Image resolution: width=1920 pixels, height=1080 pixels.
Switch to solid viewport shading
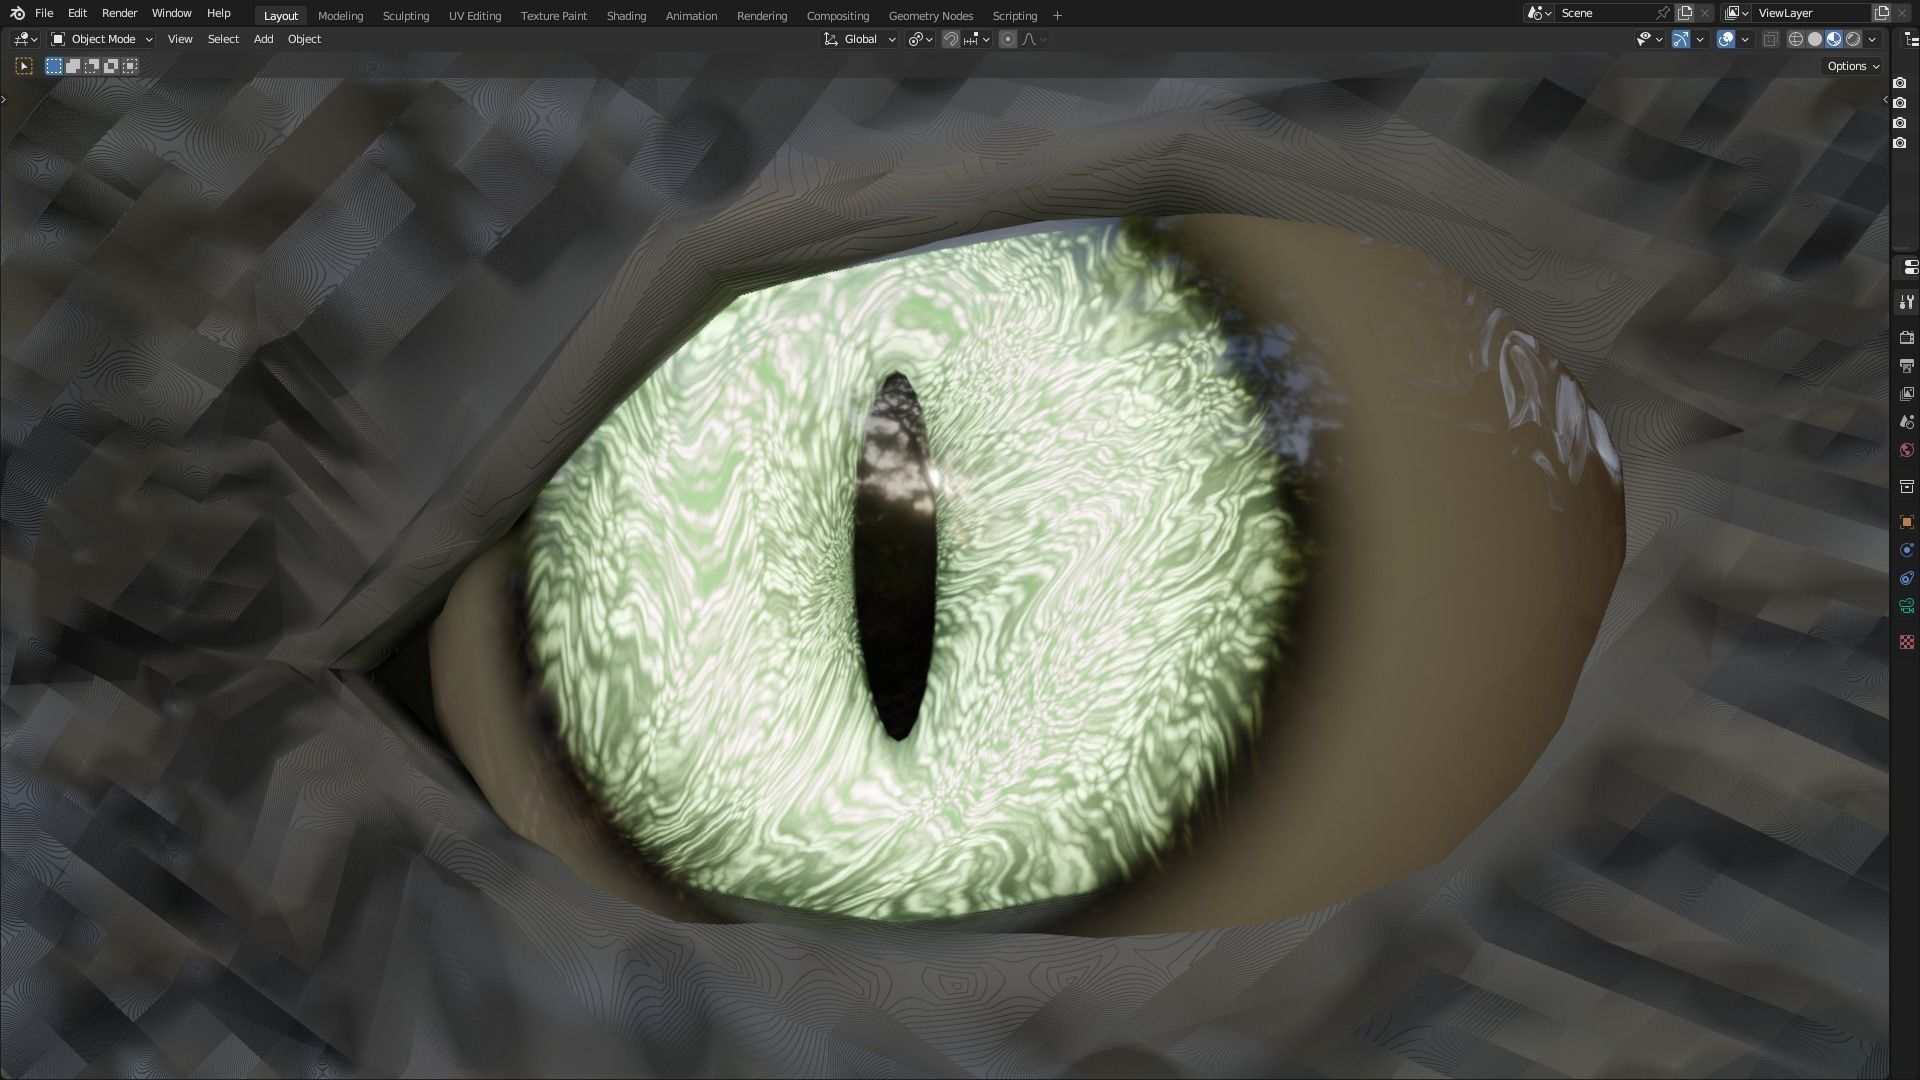tap(1815, 39)
